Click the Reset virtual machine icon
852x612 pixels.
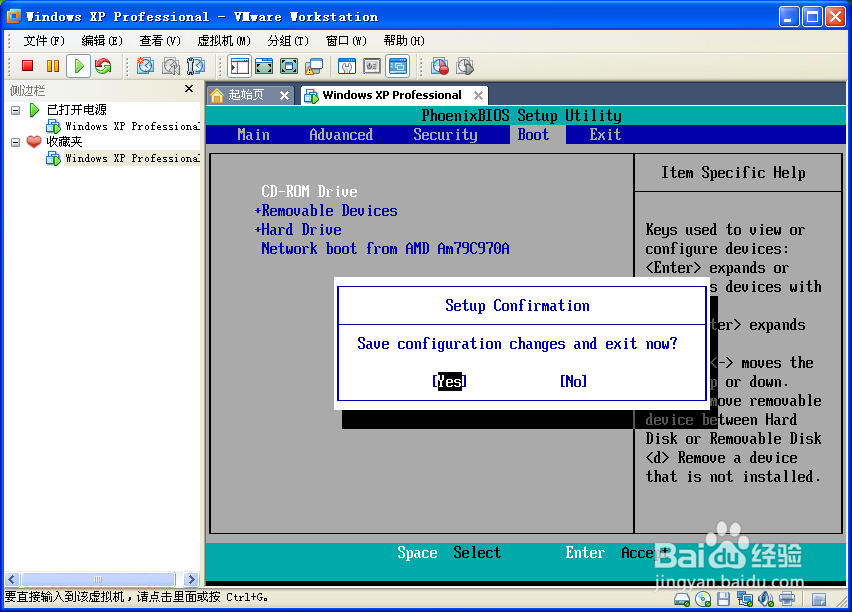103,66
